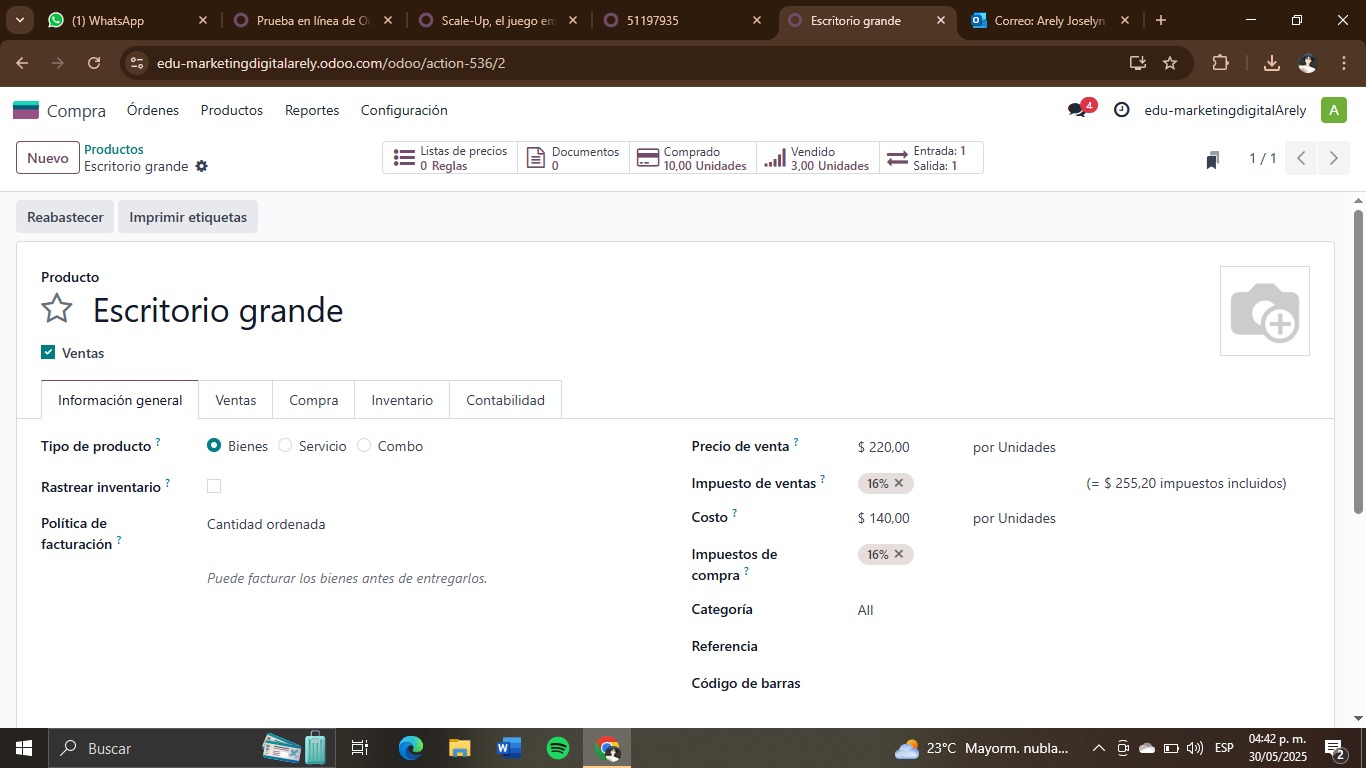Expand the Configuración menu
The image size is (1366, 768).
coord(404,110)
